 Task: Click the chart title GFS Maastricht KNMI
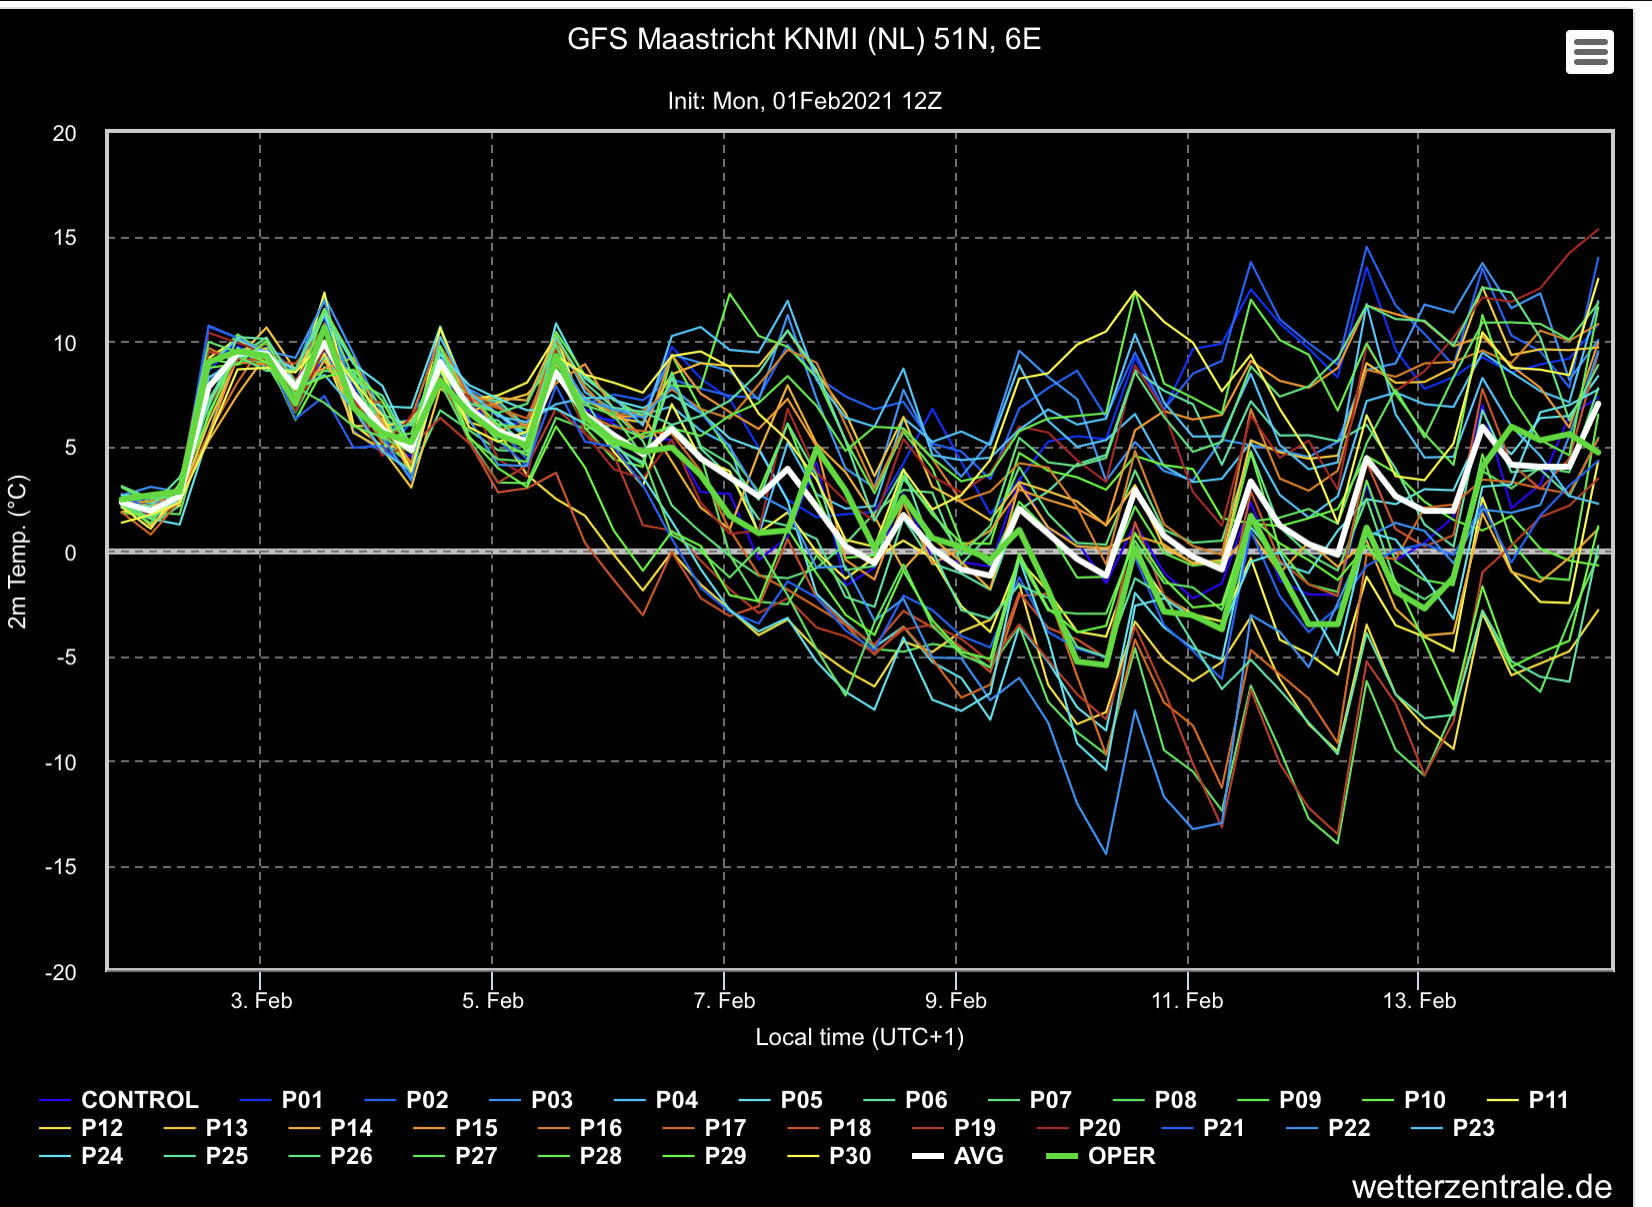(804, 39)
